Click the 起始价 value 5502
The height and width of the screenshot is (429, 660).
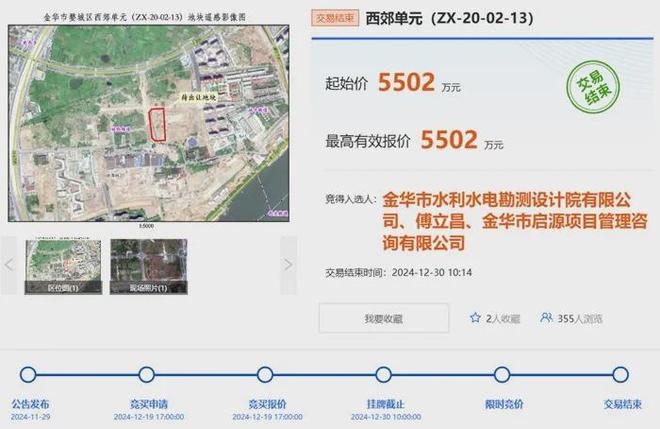tap(406, 82)
